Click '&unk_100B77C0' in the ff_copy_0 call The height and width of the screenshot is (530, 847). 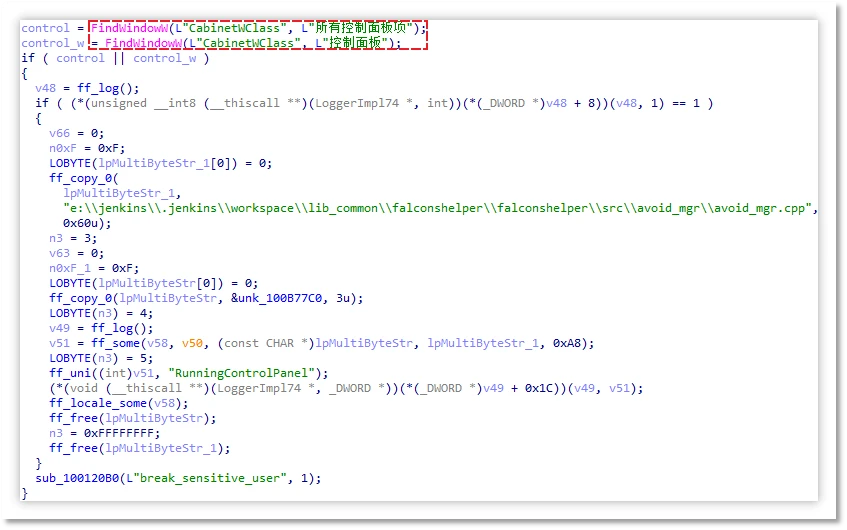pos(276,298)
